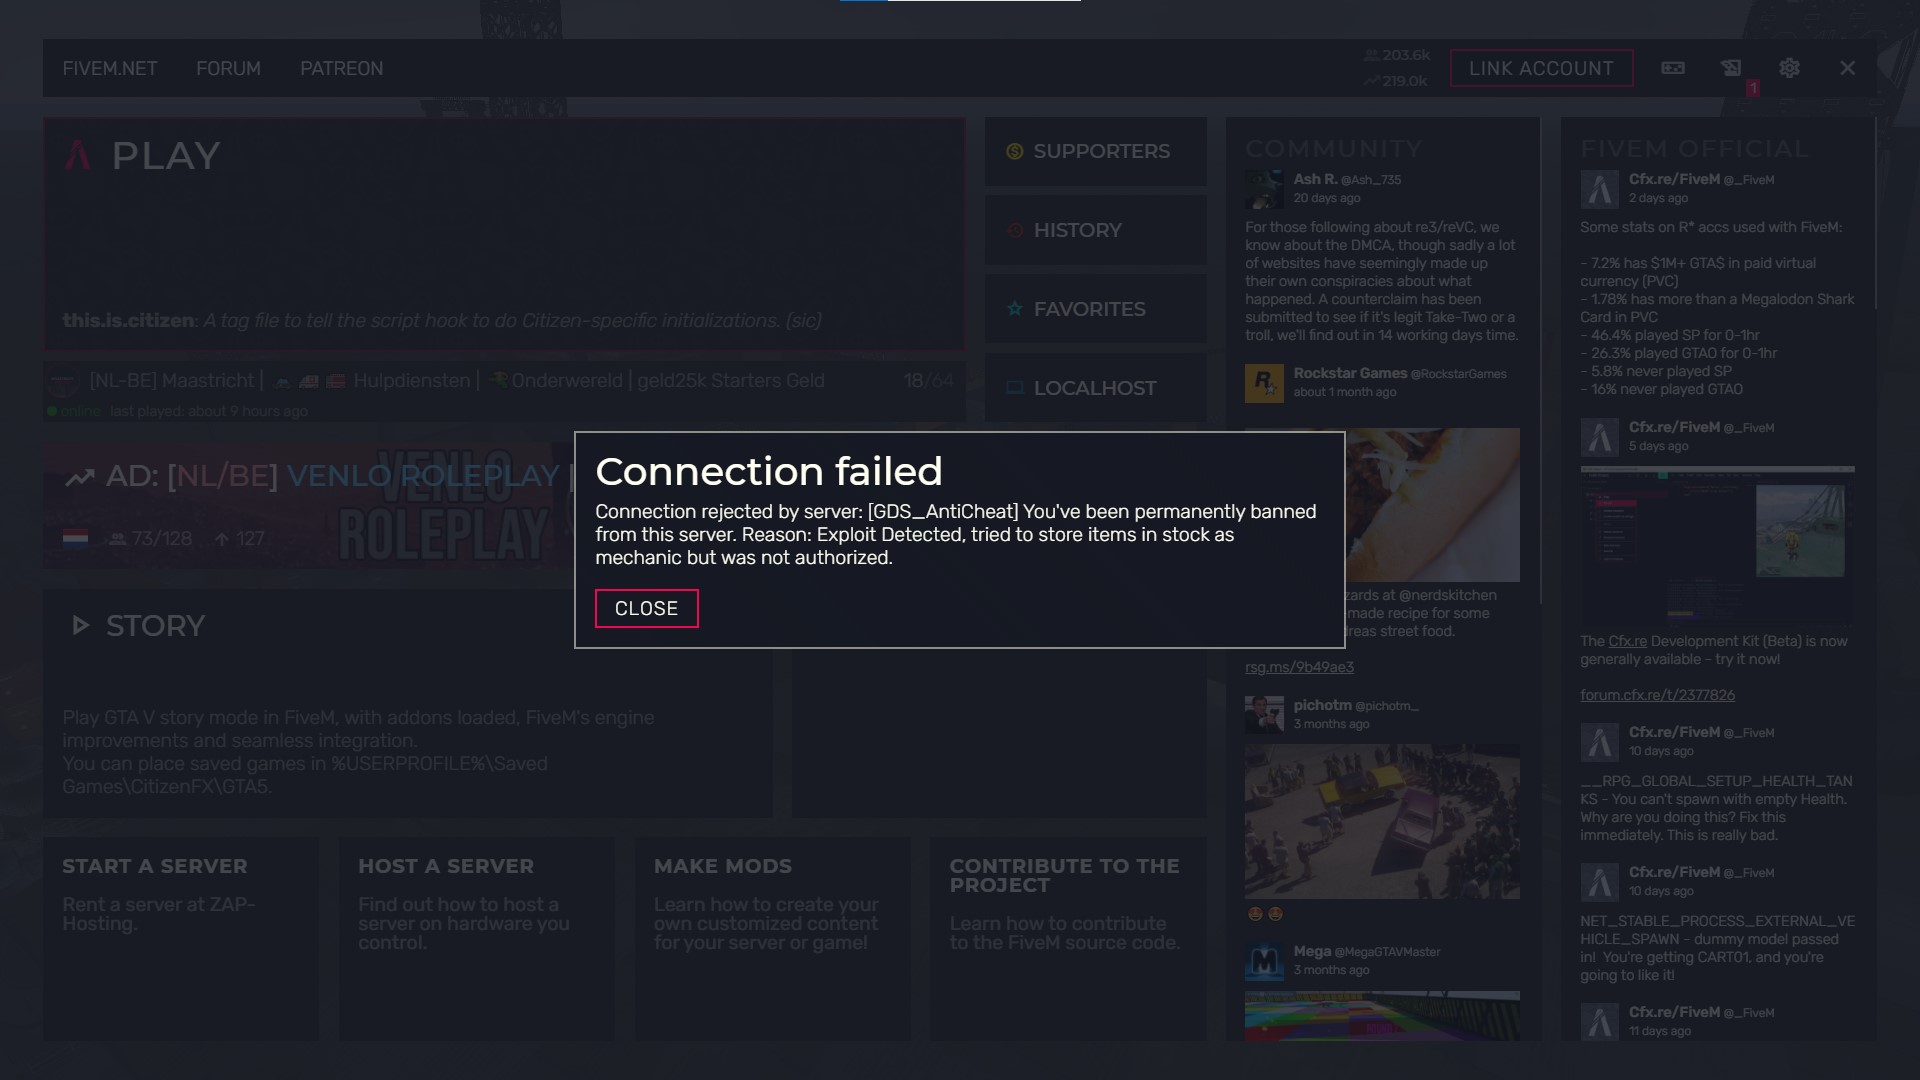This screenshot has height=1080, width=1920.
Task: Open the HOST A SERVER card
Action: pos(476,939)
